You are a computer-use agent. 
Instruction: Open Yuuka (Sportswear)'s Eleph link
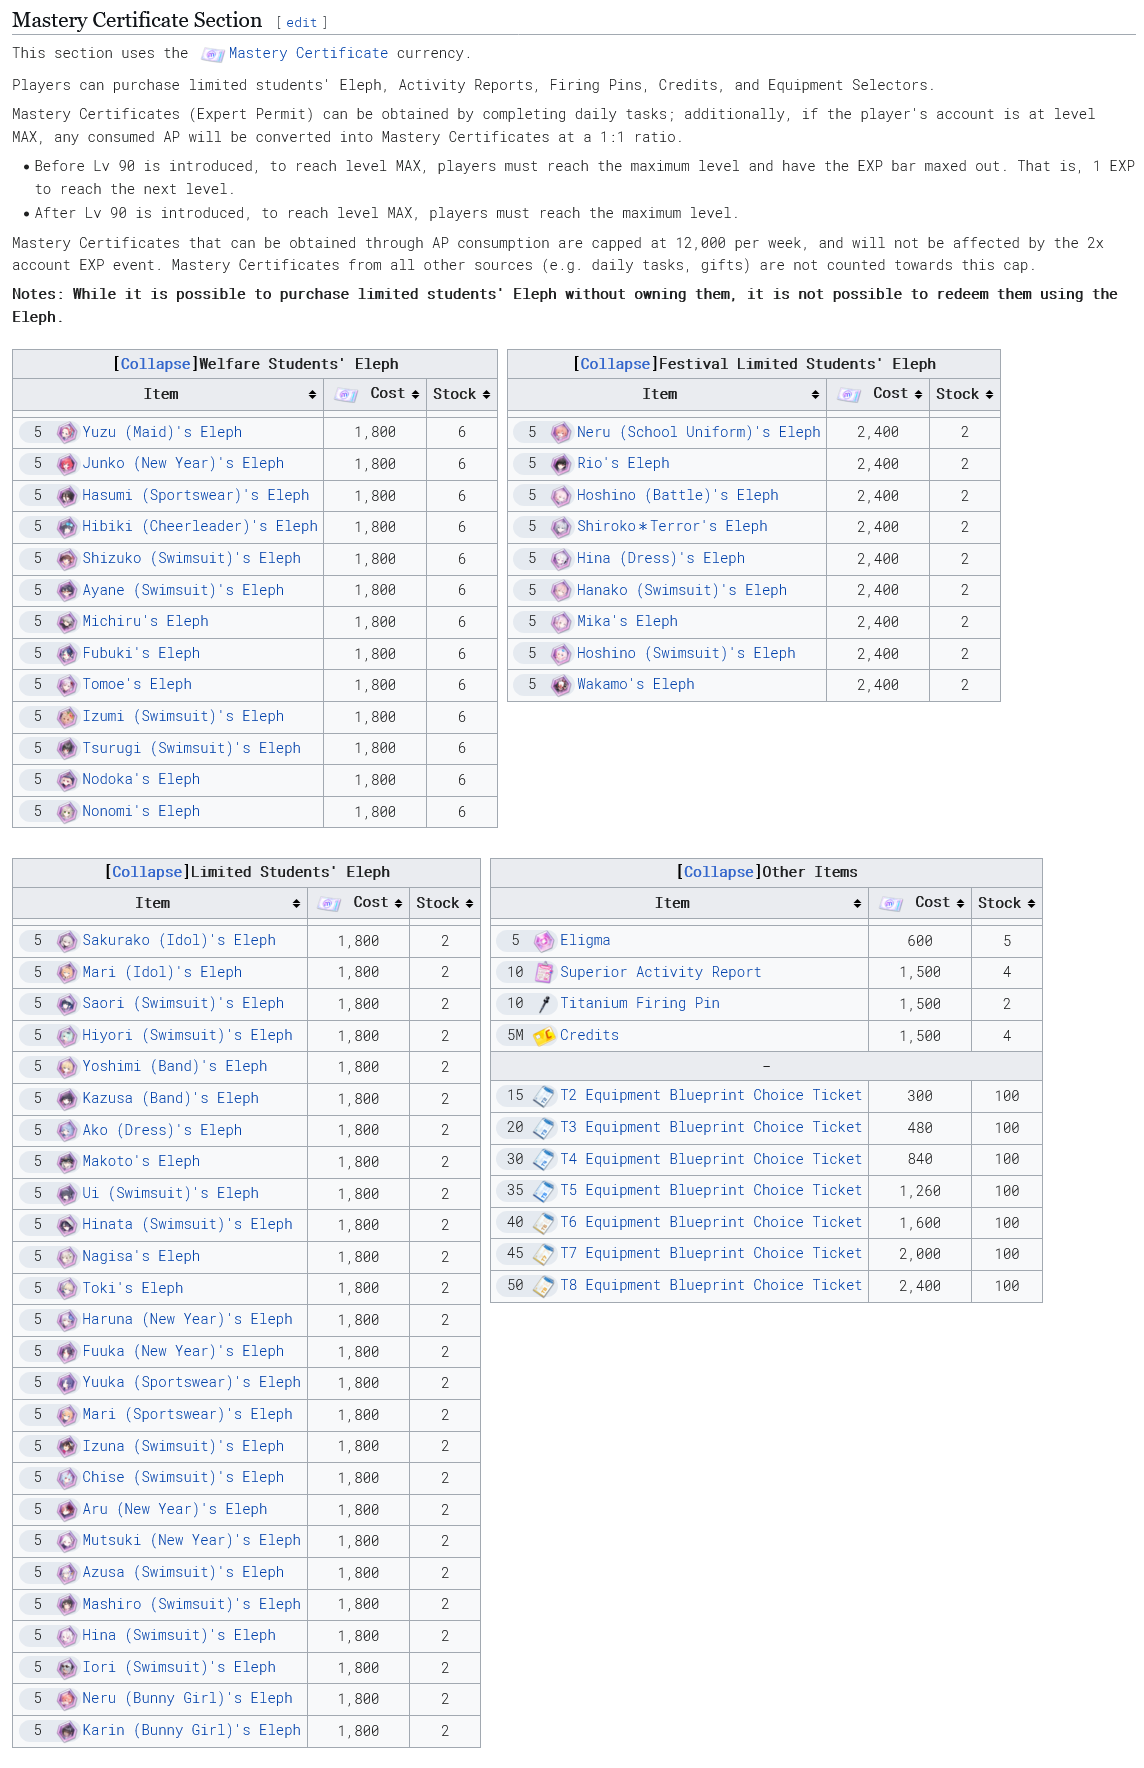(x=192, y=1382)
